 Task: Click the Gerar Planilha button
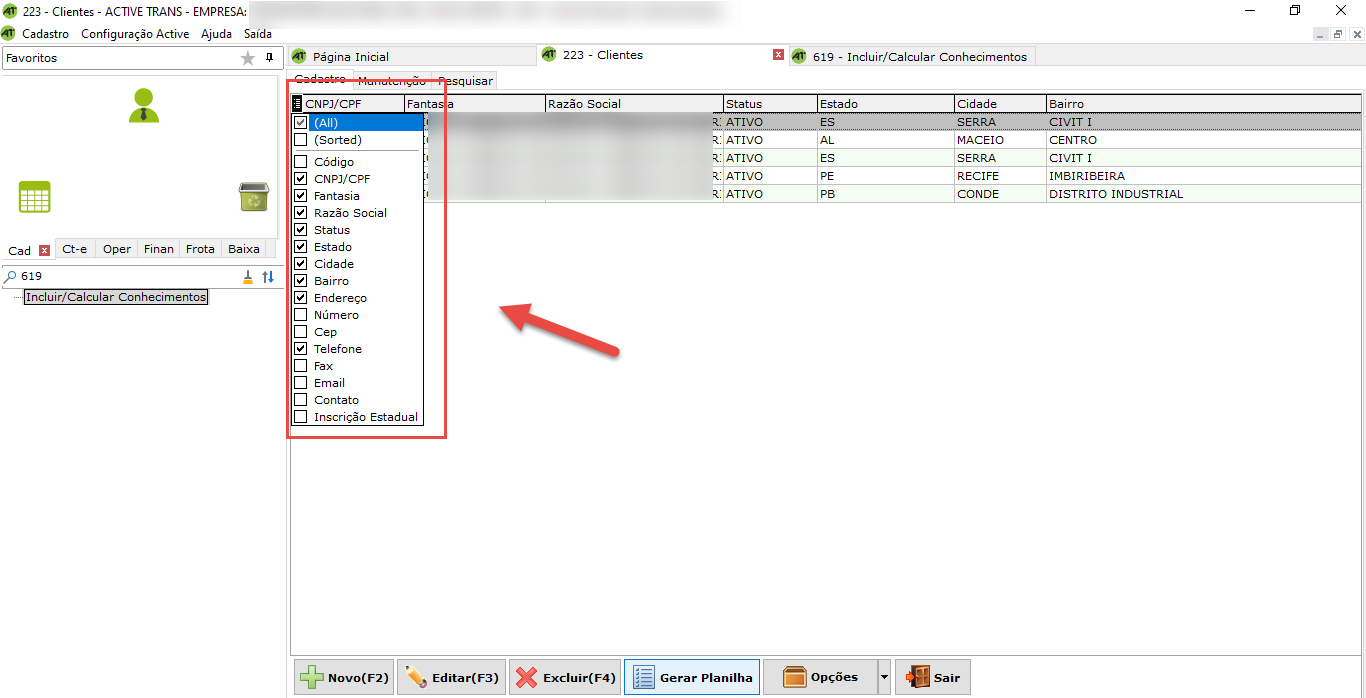(x=692, y=678)
